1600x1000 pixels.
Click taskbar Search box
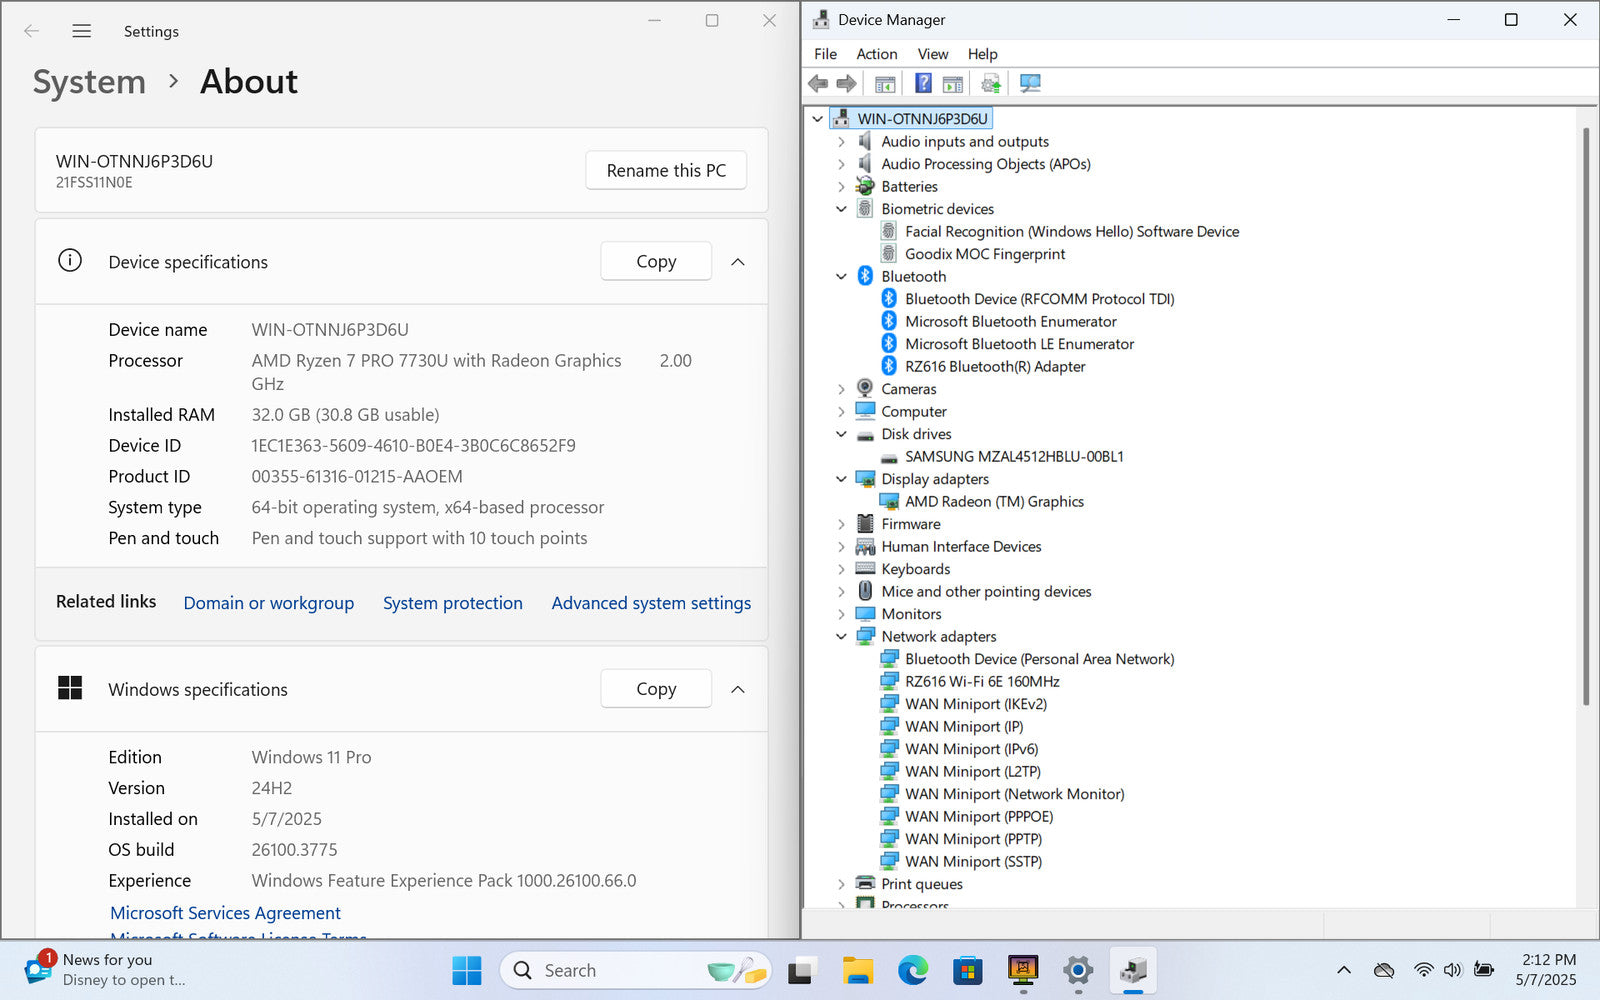(x=635, y=970)
